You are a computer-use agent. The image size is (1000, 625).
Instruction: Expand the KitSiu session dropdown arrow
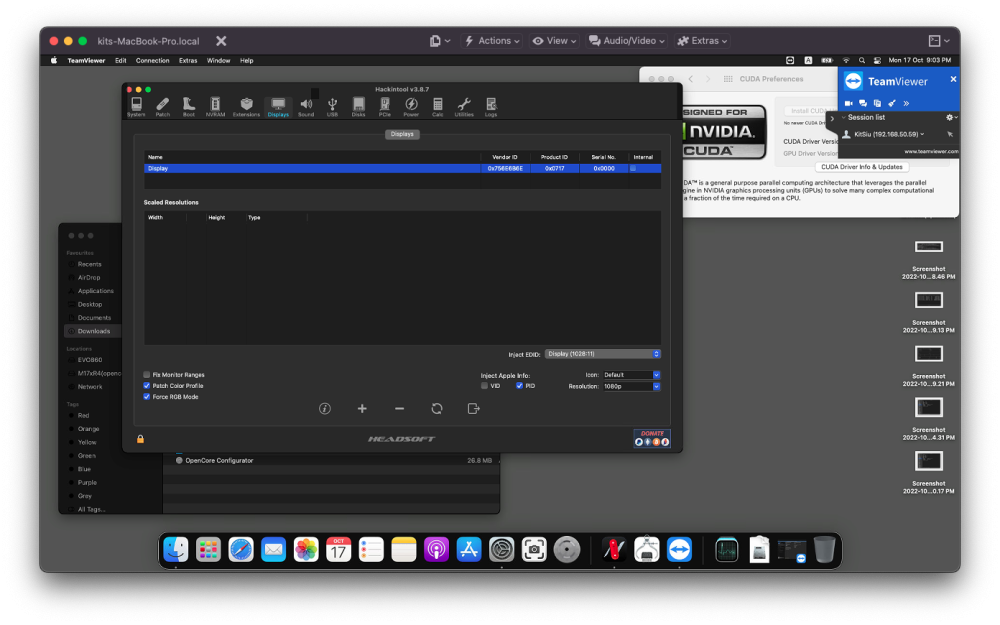[x=922, y=135]
